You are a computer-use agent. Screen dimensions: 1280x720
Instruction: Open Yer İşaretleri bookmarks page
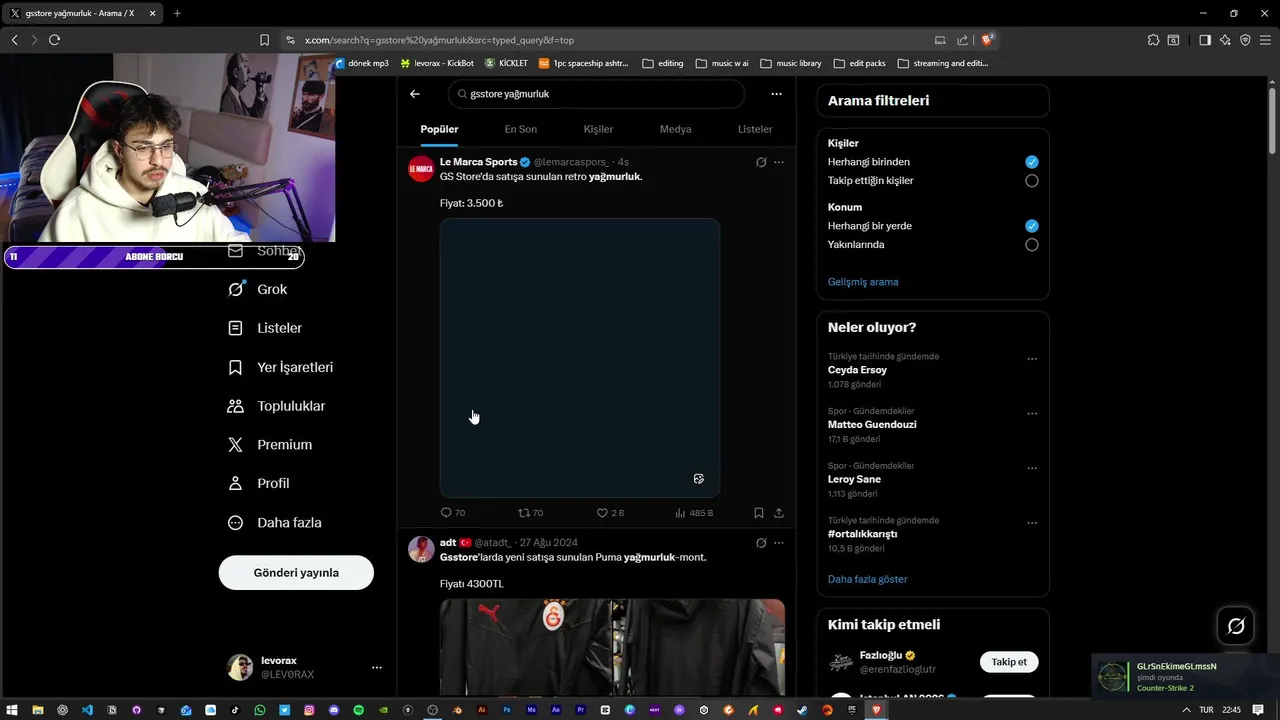coord(281,367)
